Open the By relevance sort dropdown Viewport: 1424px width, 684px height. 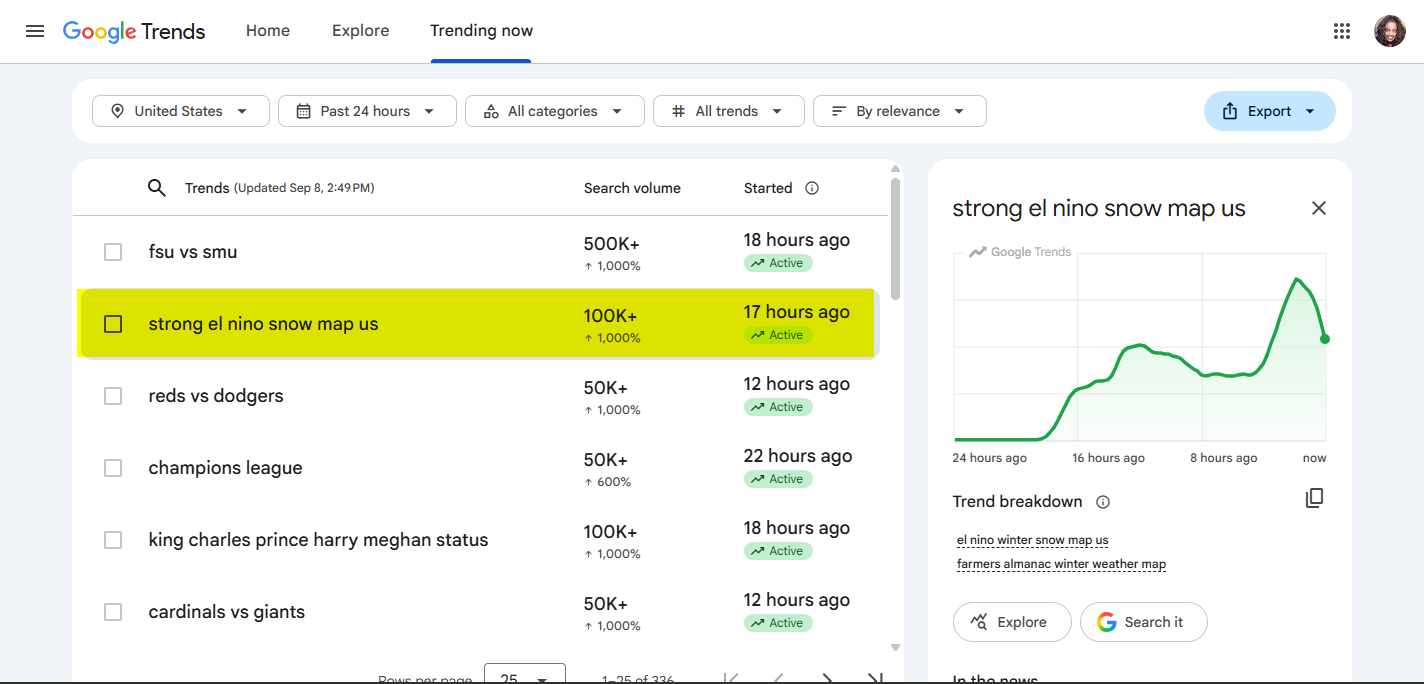point(900,111)
